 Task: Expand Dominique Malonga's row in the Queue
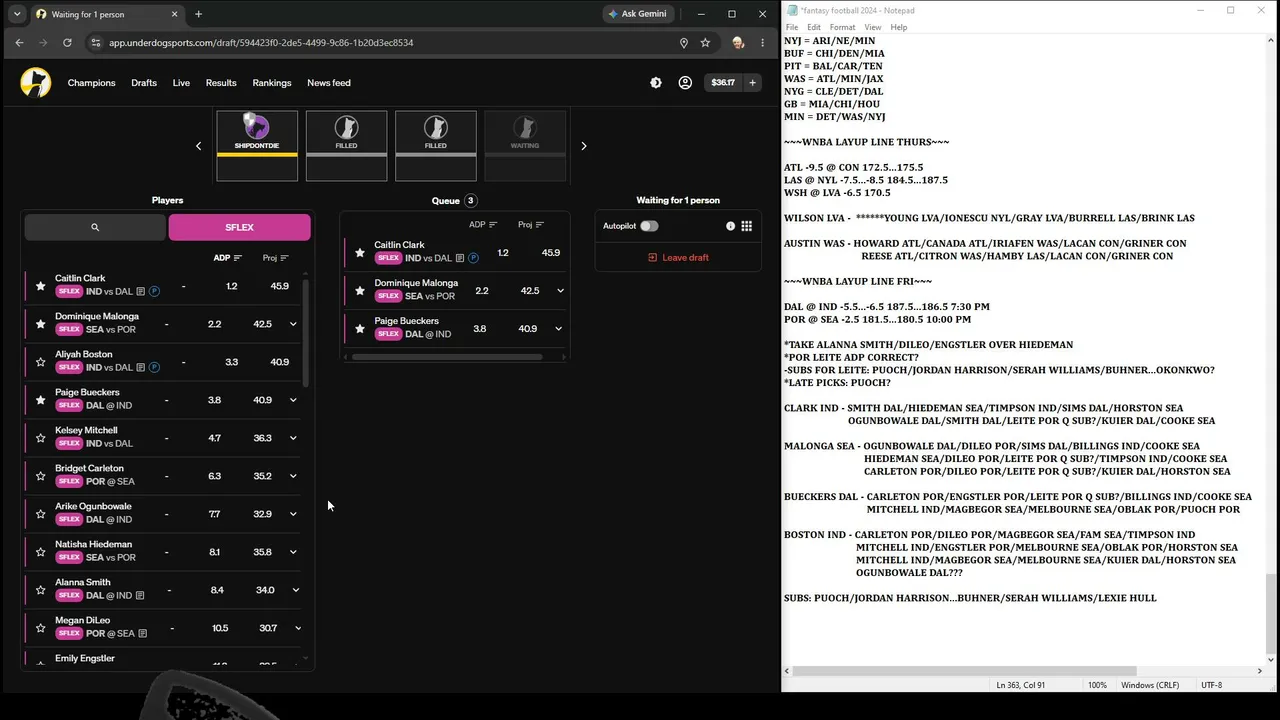pos(560,291)
